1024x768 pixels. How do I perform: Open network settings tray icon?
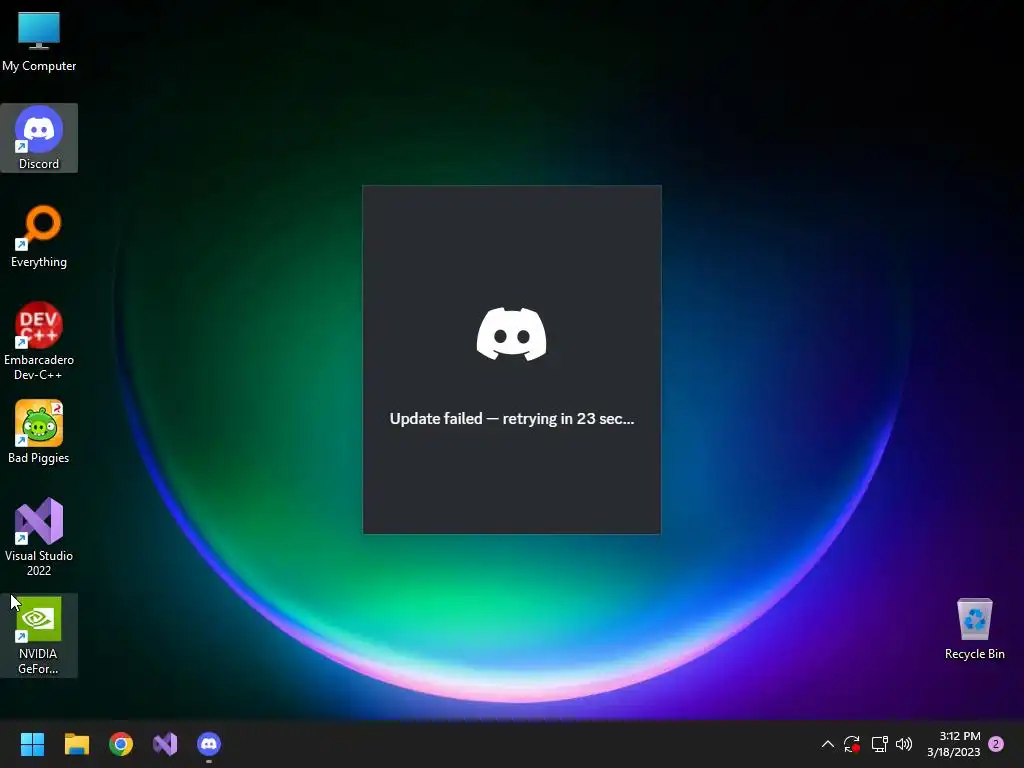click(879, 744)
